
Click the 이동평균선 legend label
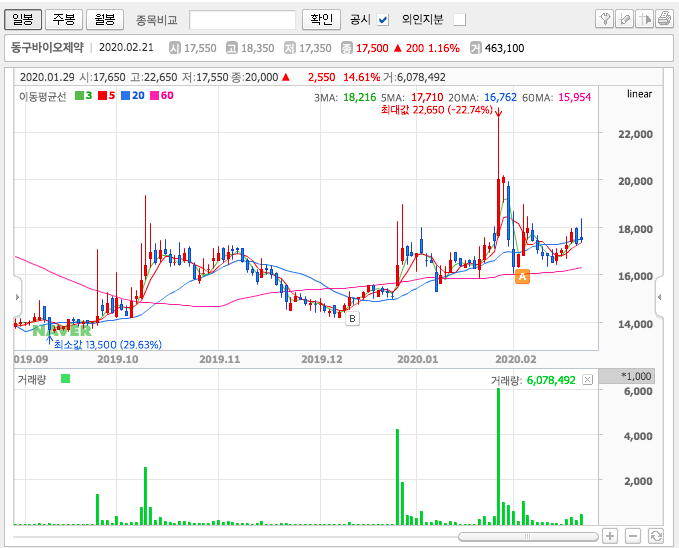[42, 96]
